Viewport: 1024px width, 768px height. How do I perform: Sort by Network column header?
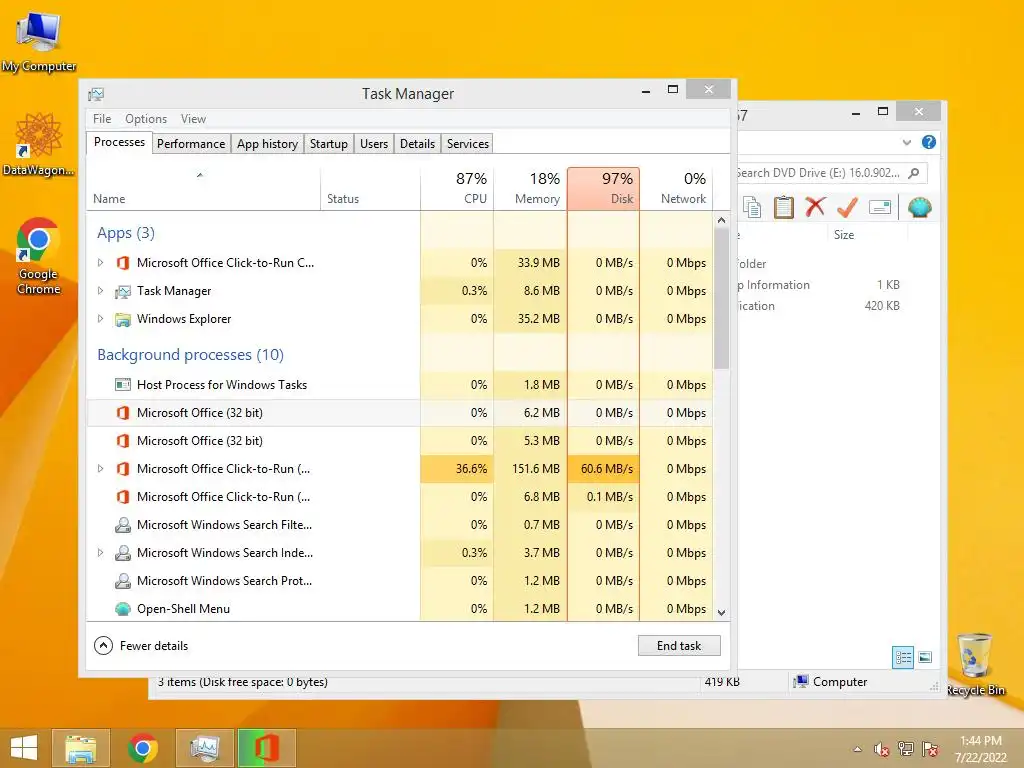click(676, 188)
